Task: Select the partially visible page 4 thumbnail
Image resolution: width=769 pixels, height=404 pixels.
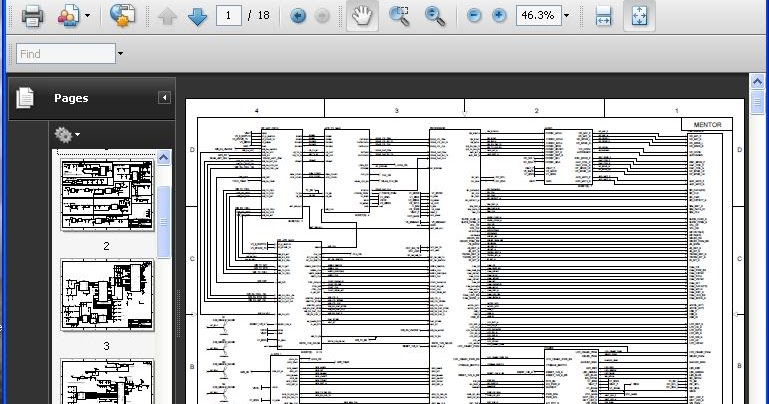Action: (107, 382)
